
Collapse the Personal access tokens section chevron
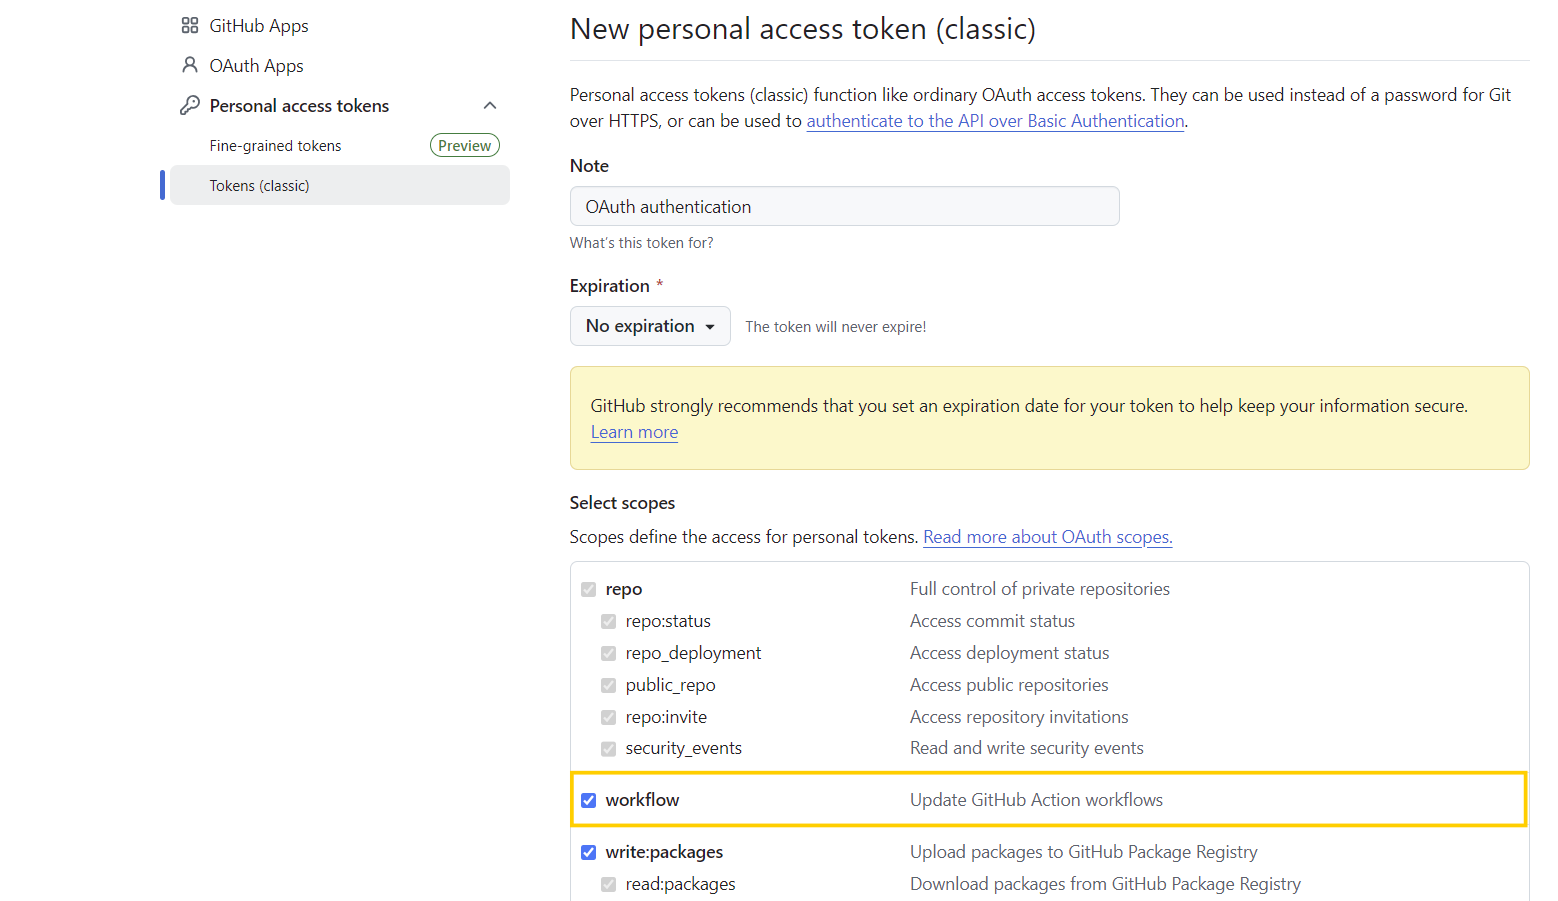click(490, 106)
